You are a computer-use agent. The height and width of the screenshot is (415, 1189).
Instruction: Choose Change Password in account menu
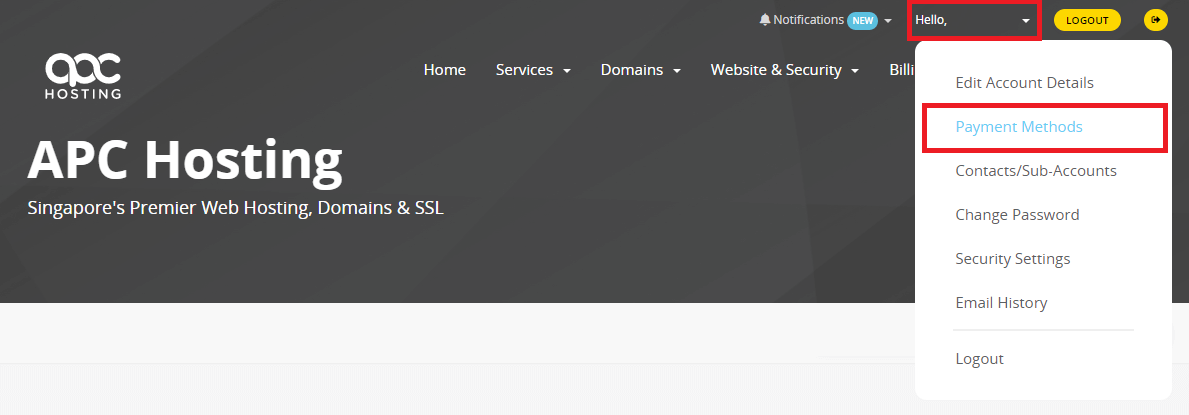point(1017,215)
